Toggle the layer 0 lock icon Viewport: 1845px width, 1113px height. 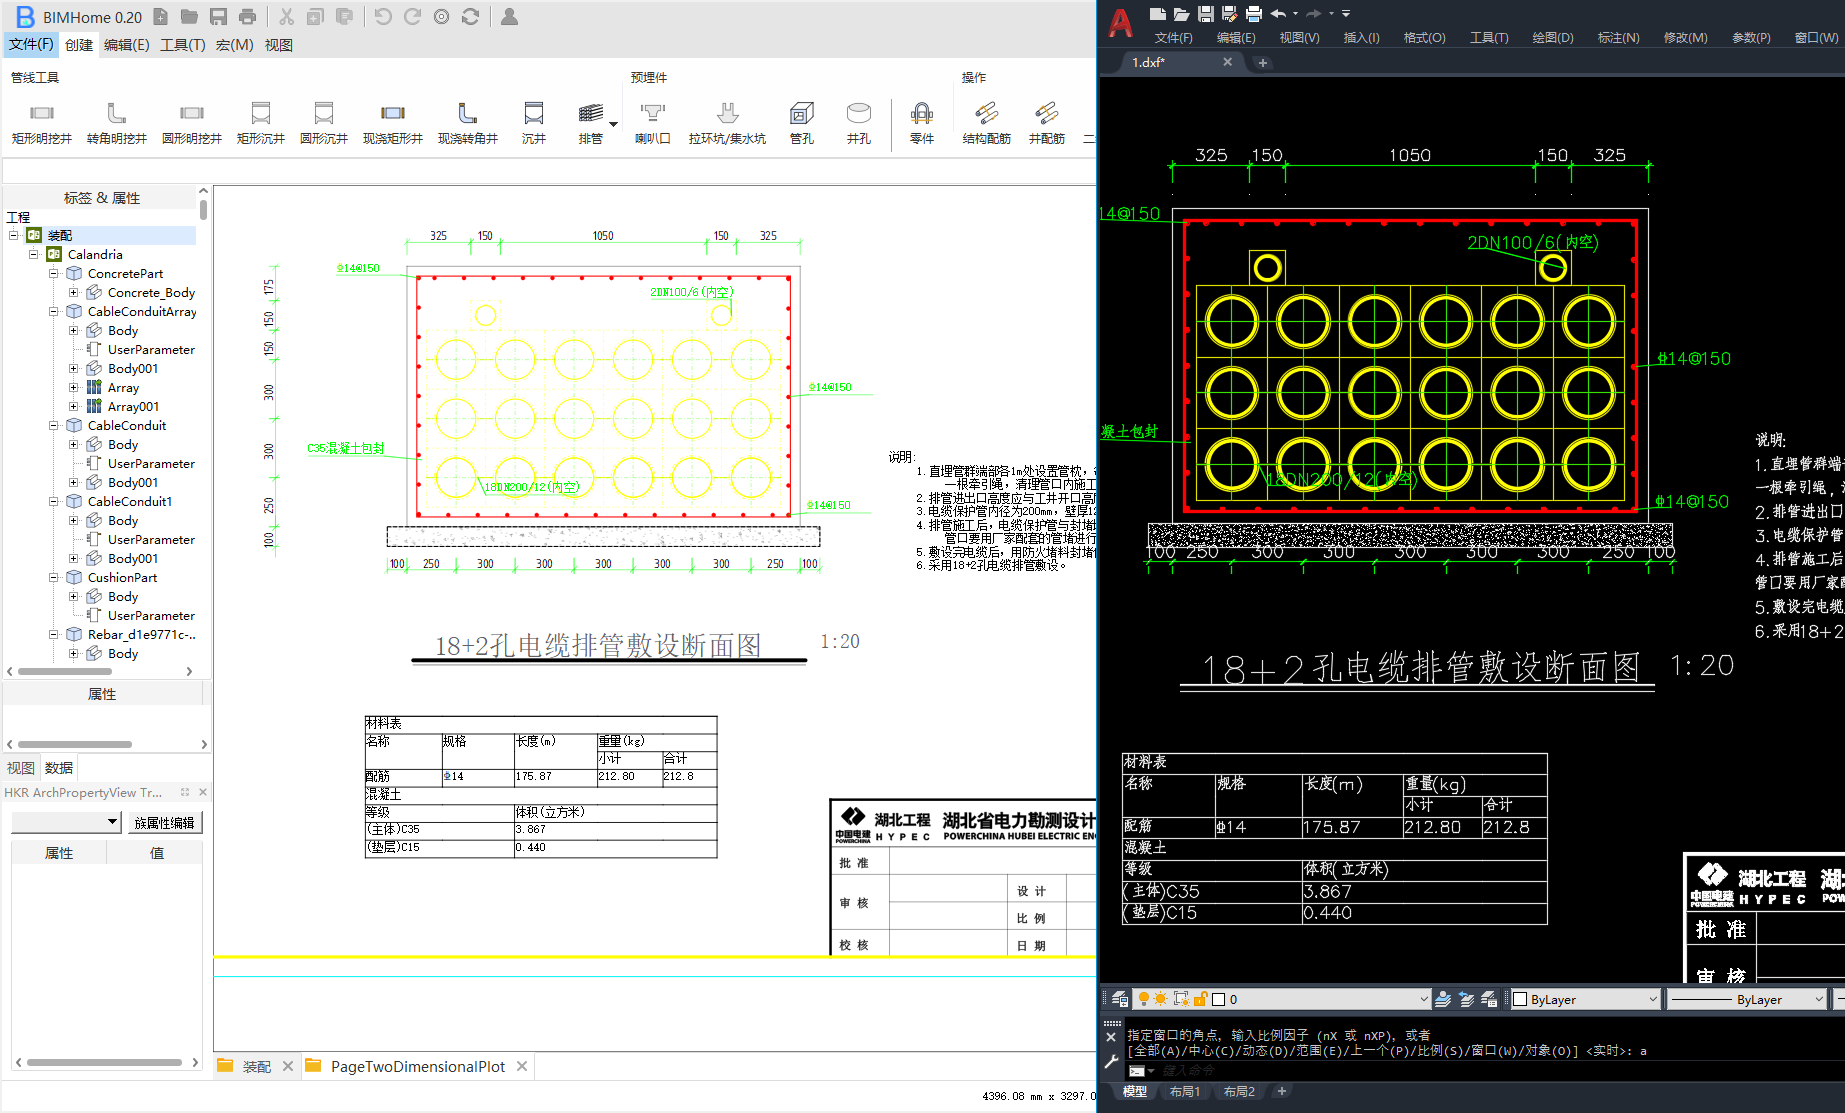(x=1200, y=999)
